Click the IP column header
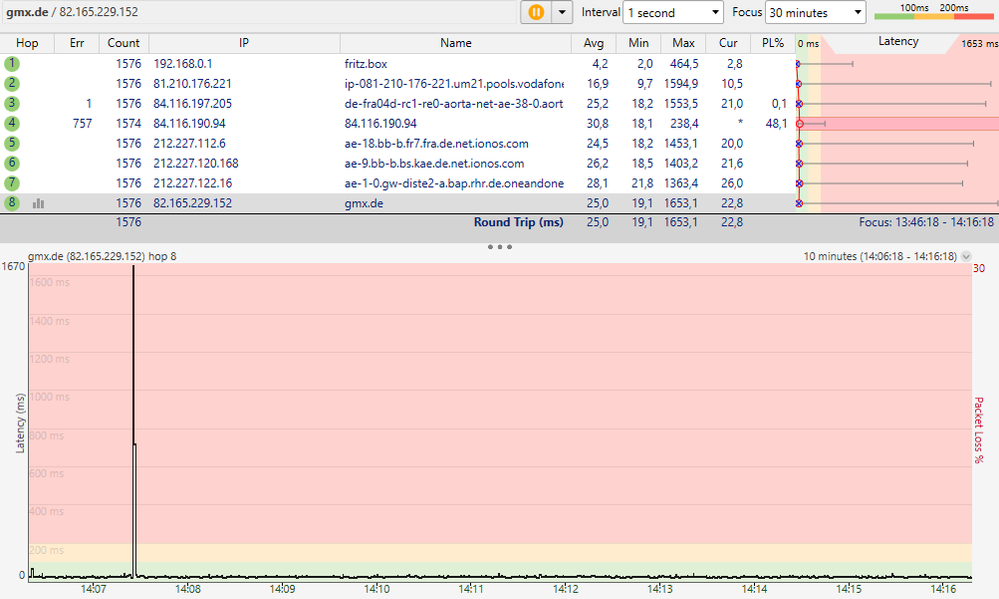 (x=244, y=43)
